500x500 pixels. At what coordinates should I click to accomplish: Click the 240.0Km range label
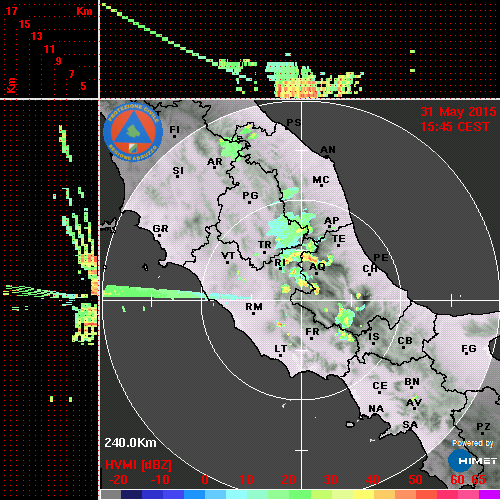[x=130, y=443]
